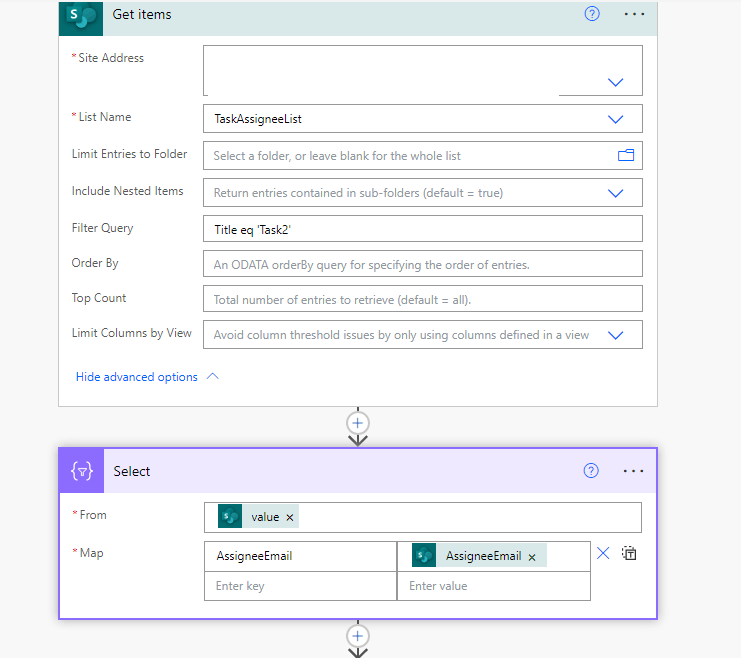The height and width of the screenshot is (658, 741).
Task: Click the Include Nested Items field
Action: pyautogui.click(x=422, y=192)
